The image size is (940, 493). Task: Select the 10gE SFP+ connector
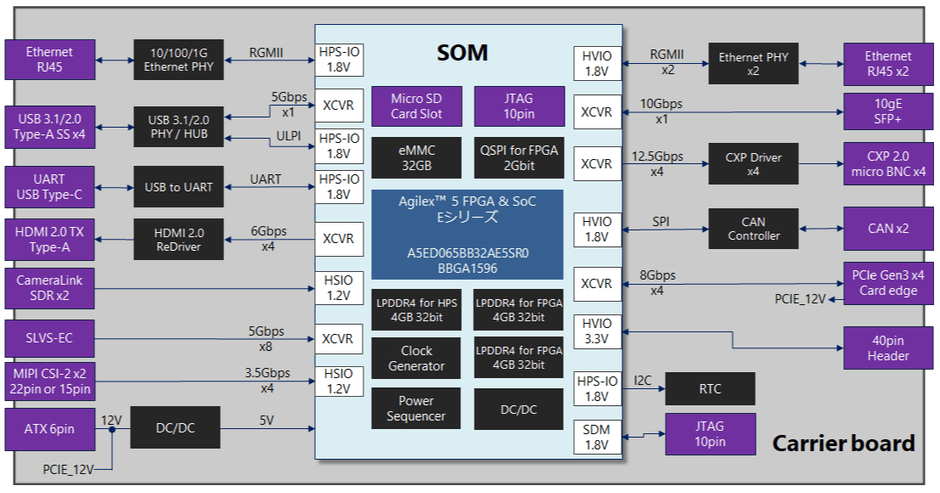click(x=888, y=112)
